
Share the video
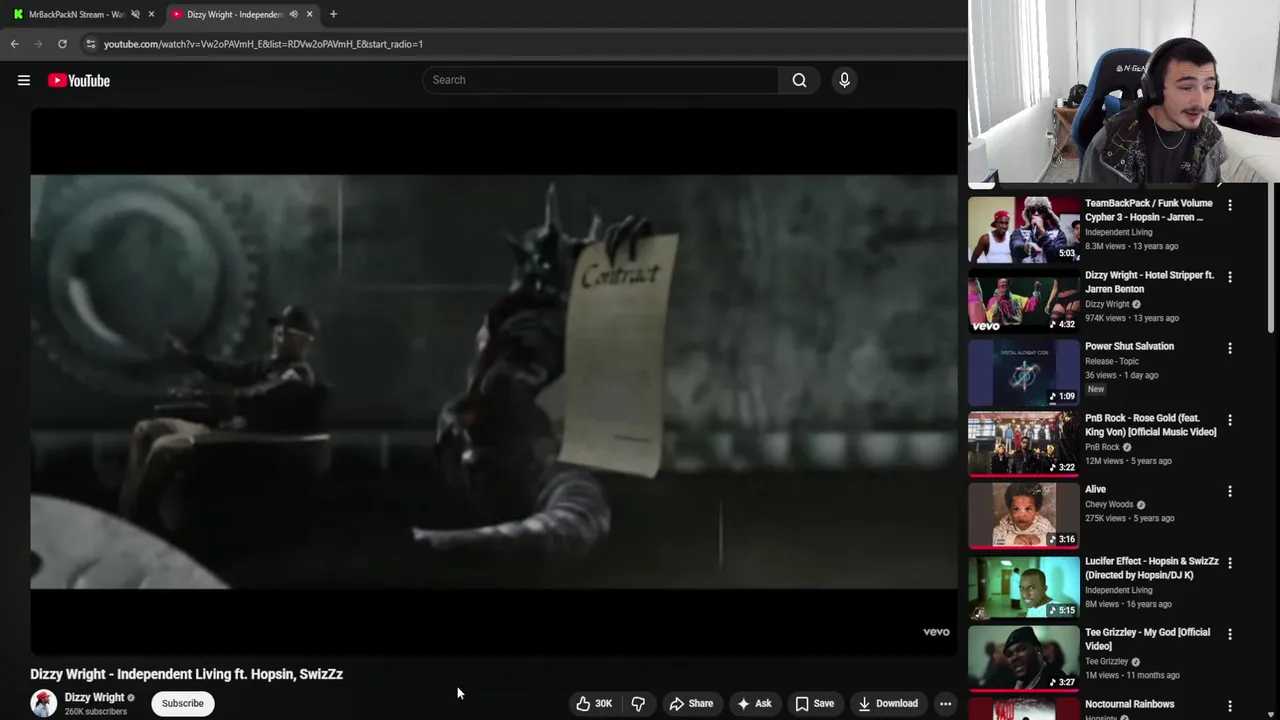tap(691, 703)
